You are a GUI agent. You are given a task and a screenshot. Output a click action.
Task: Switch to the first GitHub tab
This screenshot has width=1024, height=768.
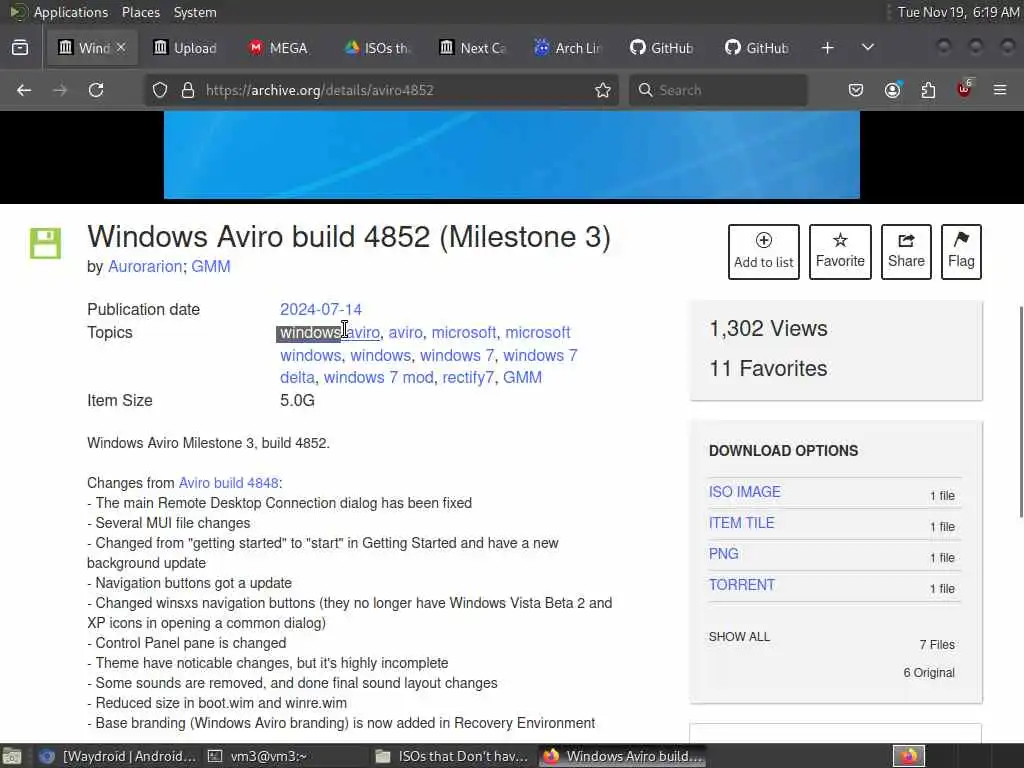coord(662,48)
